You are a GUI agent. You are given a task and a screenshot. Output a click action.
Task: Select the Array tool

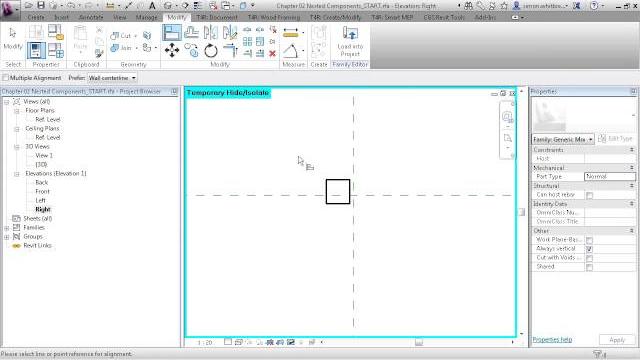point(247,41)
